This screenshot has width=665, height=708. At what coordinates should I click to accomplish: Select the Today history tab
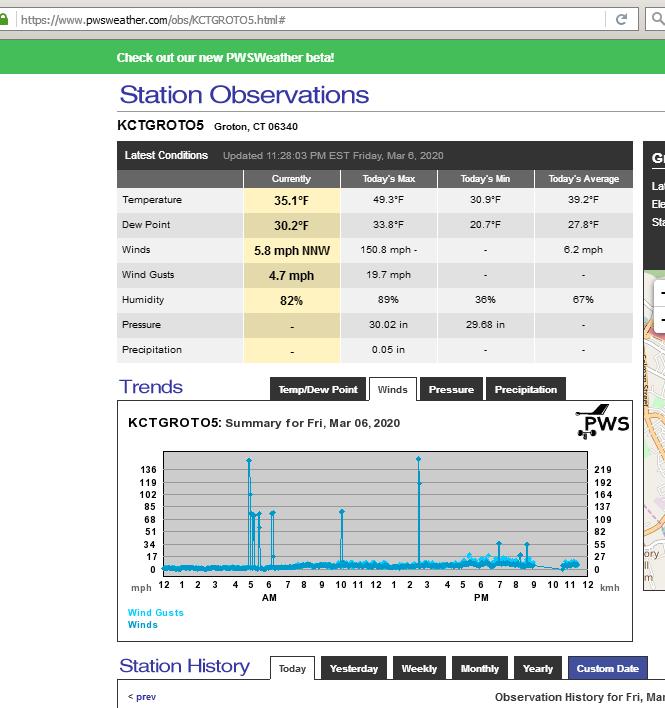[x=292, y=668]
